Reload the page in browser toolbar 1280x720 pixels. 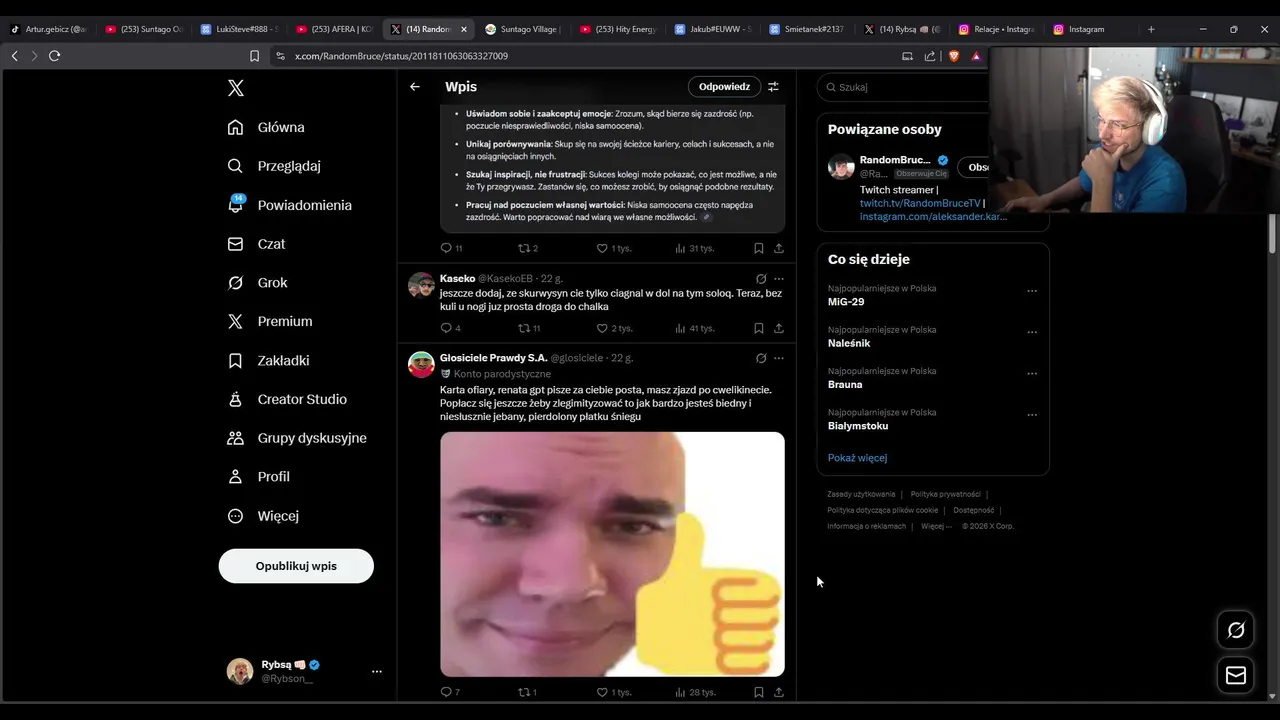[x=55, y=56]
